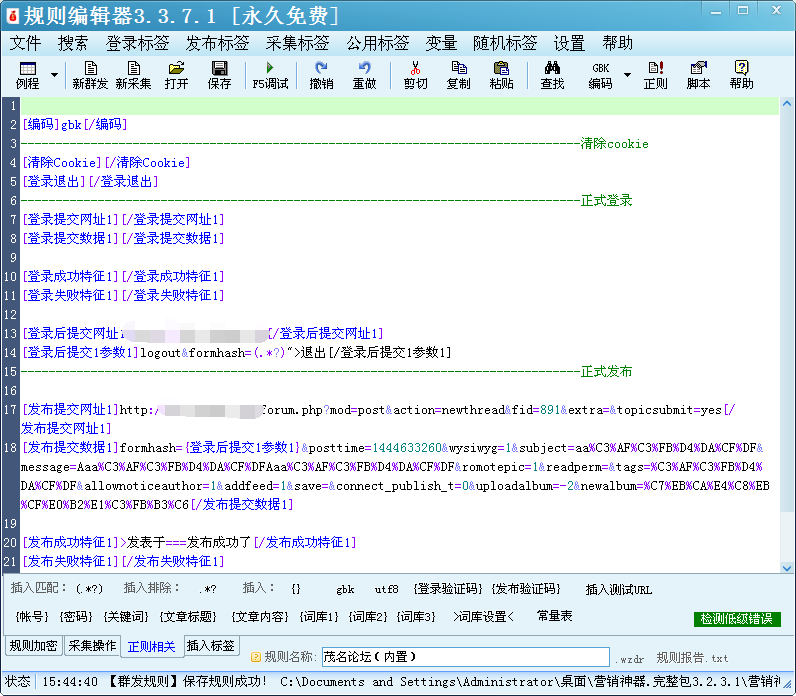This screenshot has height=696, width=796.
Task: Undo with the 撤销 icon
Action: pos(321,75)
